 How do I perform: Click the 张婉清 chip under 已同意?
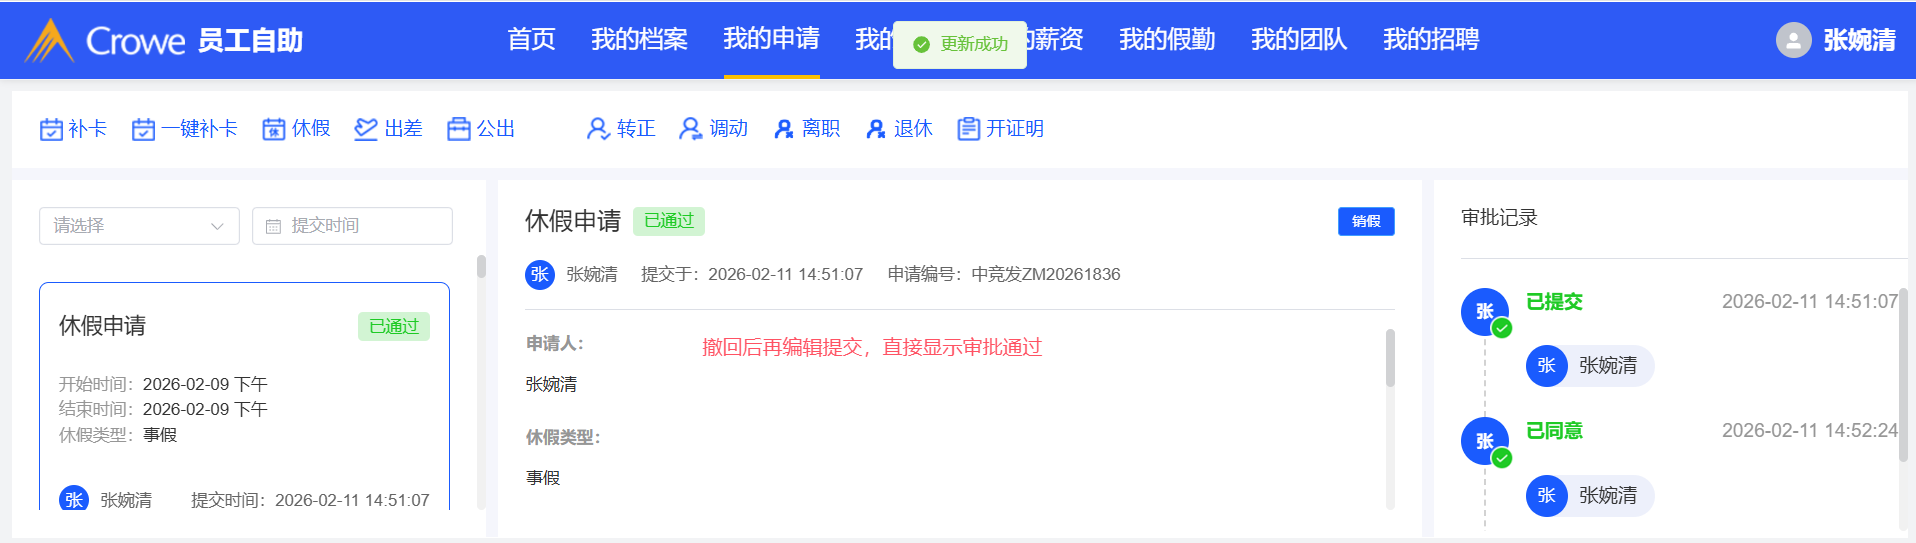point(1589,496)
